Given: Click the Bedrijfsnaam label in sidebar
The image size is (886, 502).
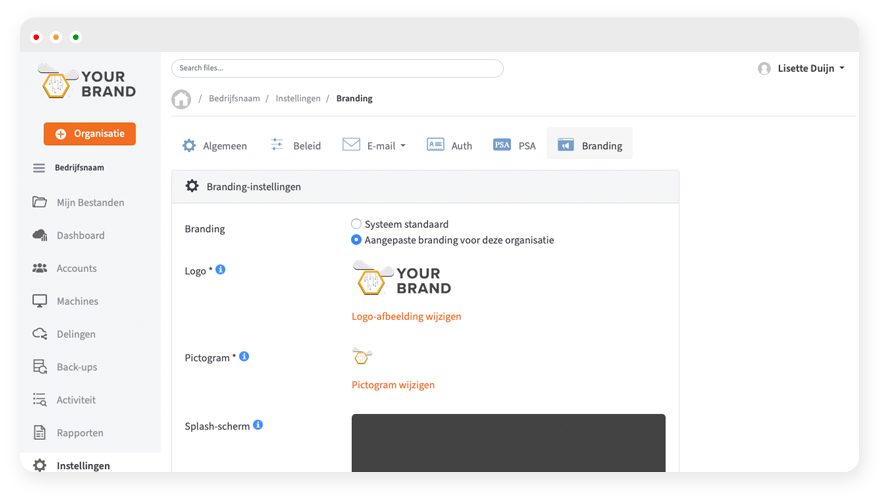Looking at the screenshot, I should pos(79,168).
